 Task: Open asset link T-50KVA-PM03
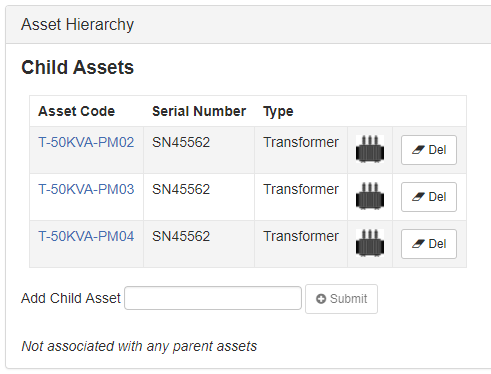[86, 189]
